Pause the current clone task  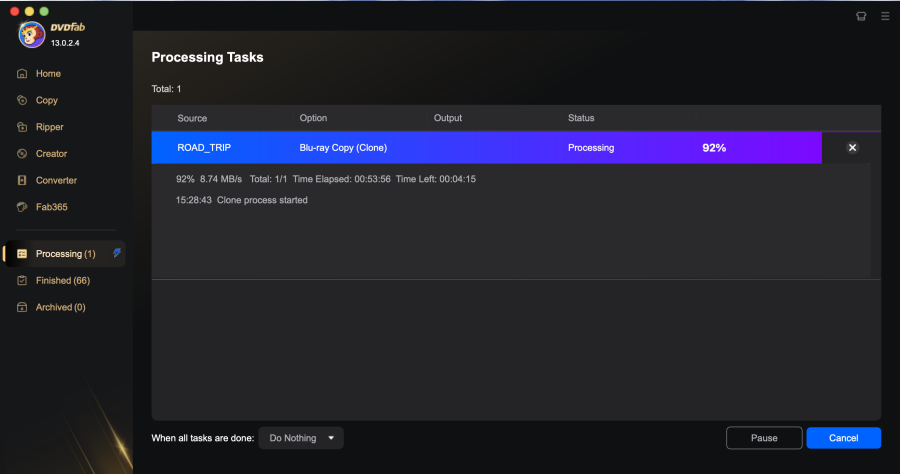(x=764, y=438)
